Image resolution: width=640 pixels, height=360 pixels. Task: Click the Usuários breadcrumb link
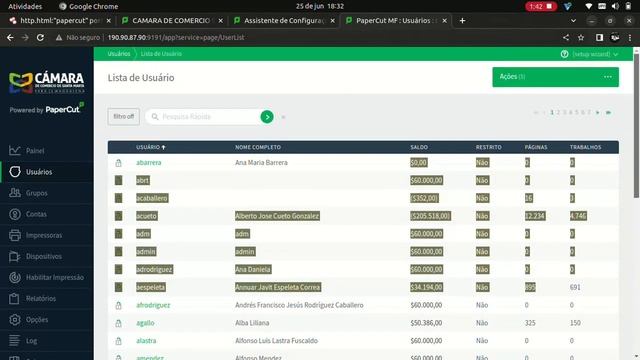tap(119, 54)
